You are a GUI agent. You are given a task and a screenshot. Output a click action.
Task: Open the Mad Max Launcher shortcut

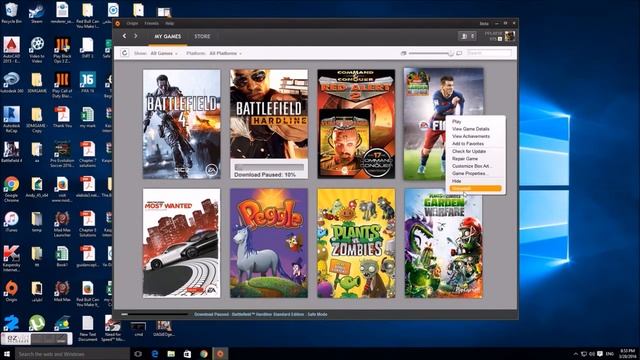click(x=62, y=224)
